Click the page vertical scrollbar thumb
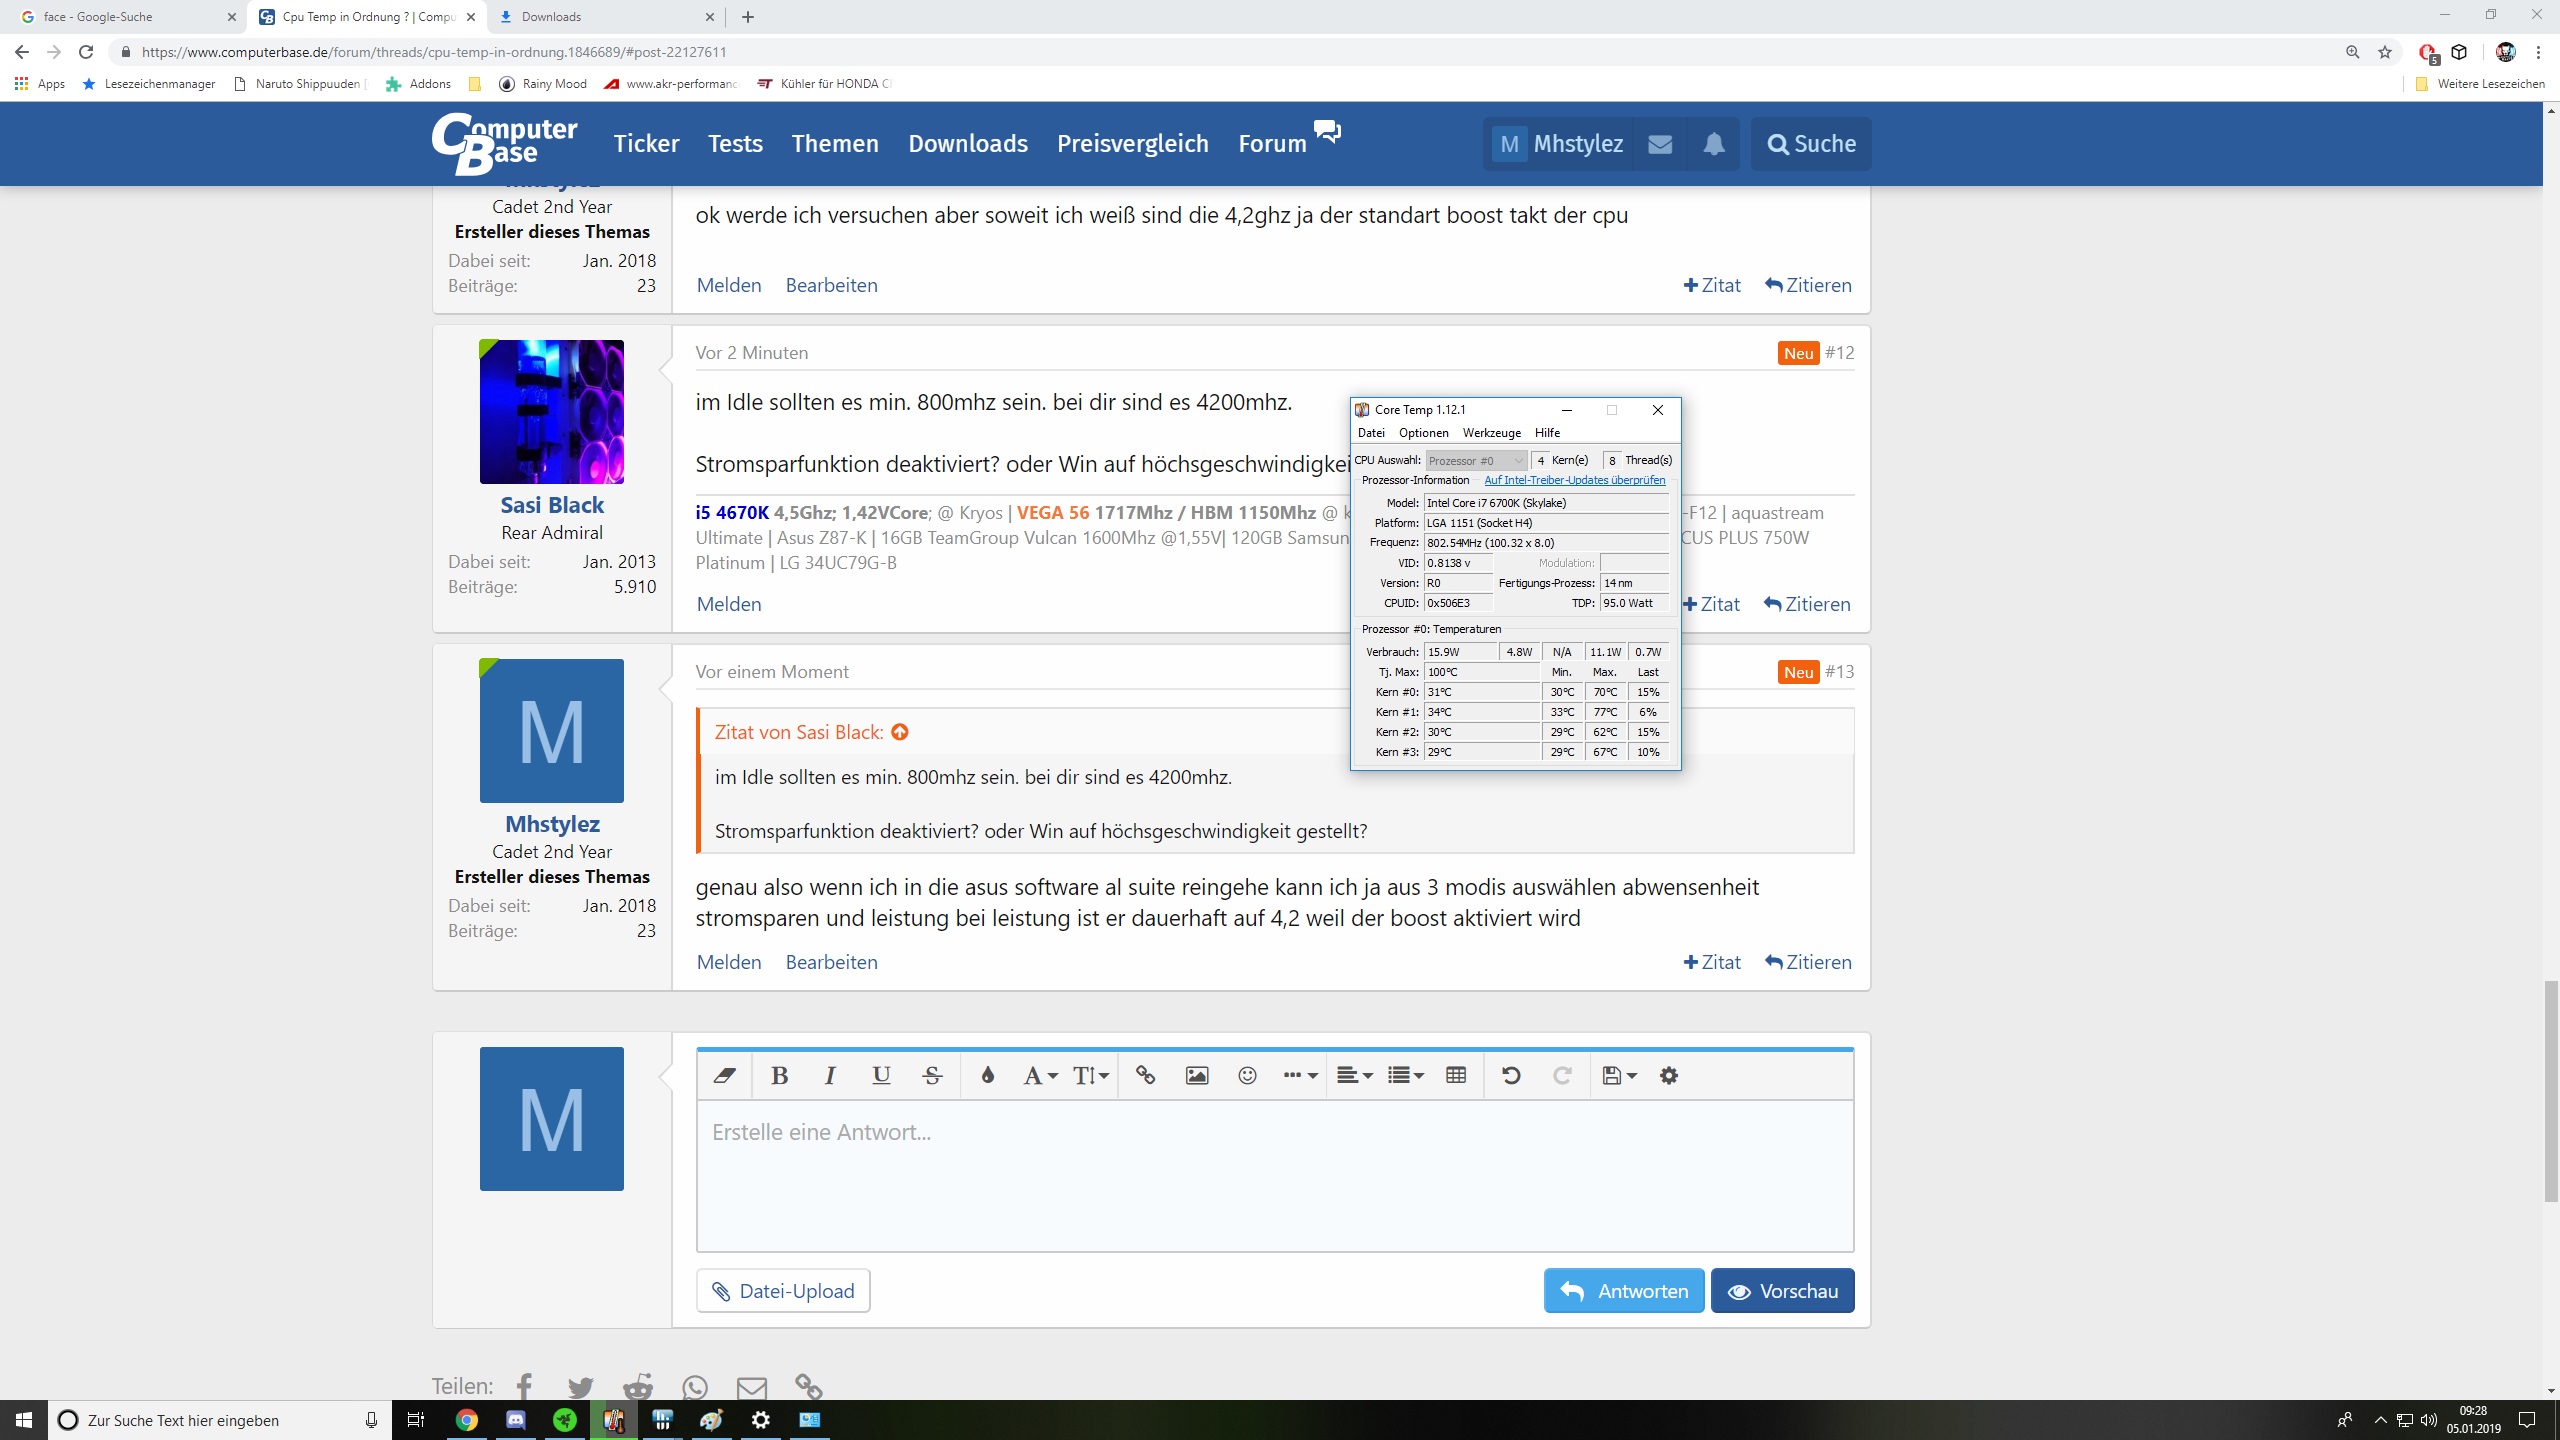The height and width of the screenshot is (1440, 2560). [x=2551, y=1092]
